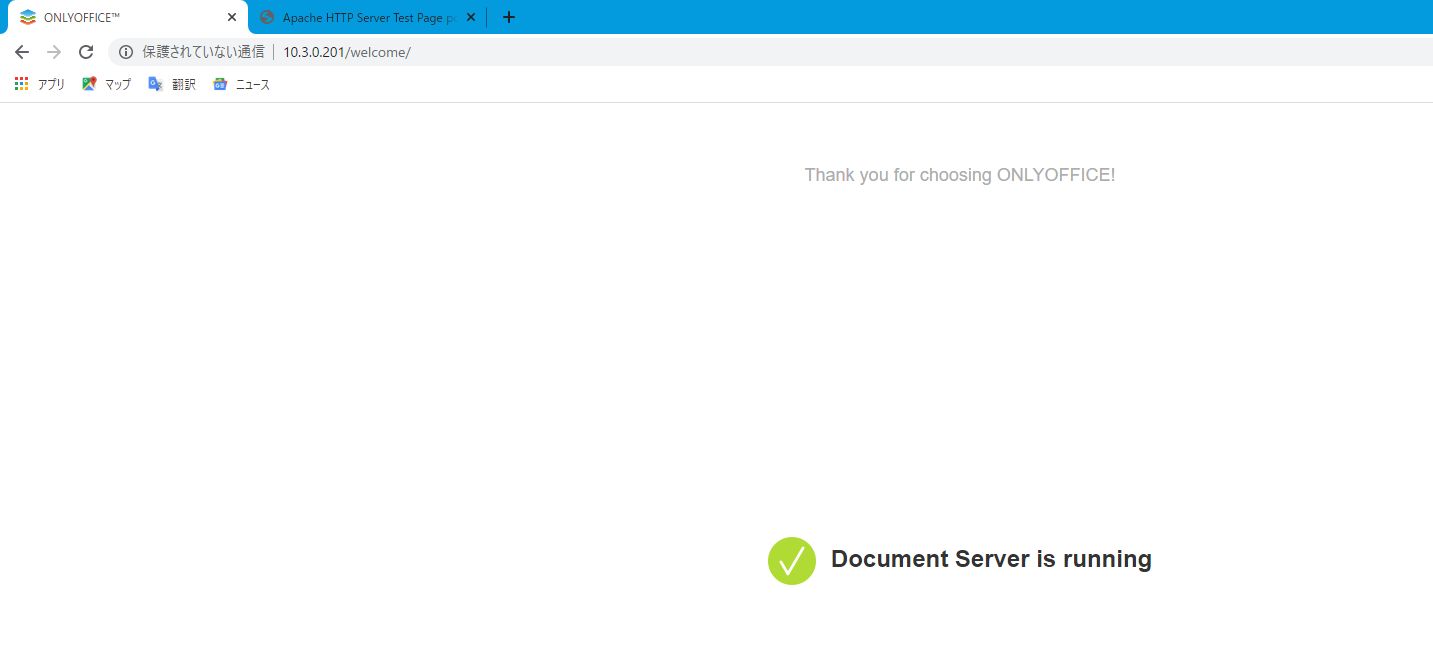1433x662 pixels.
Task: Click the green checkmark graphic
Action: pyautogui.click(x=791, y=560)
